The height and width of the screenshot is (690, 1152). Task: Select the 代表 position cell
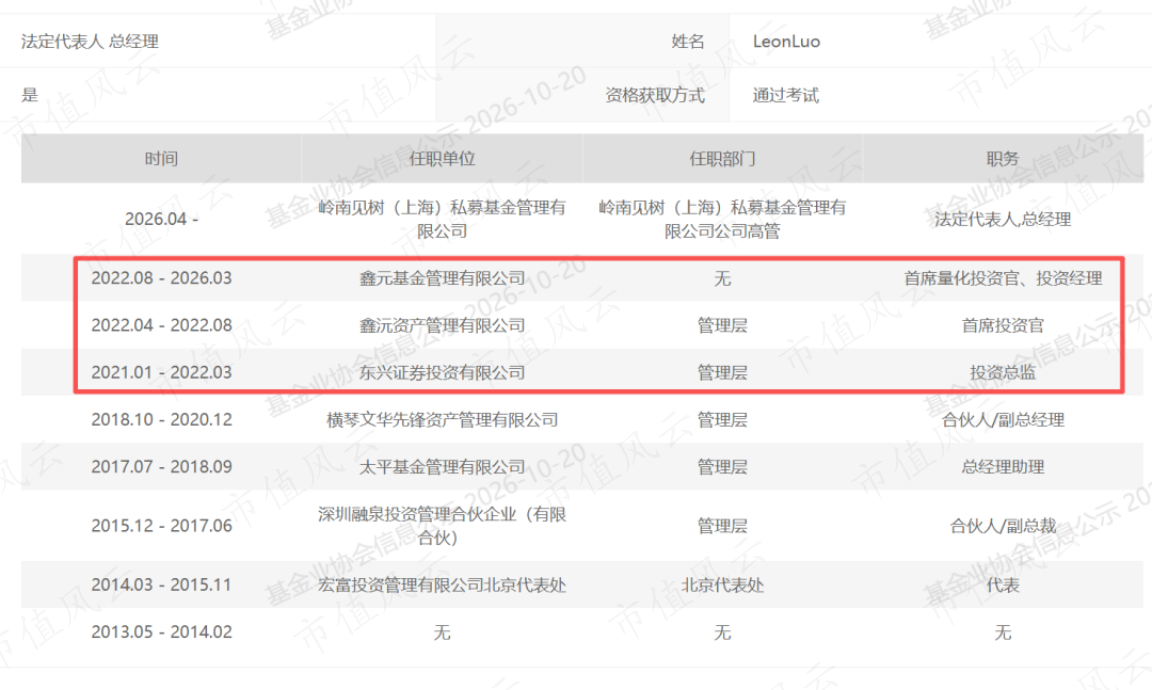(x=1003, y=585)
